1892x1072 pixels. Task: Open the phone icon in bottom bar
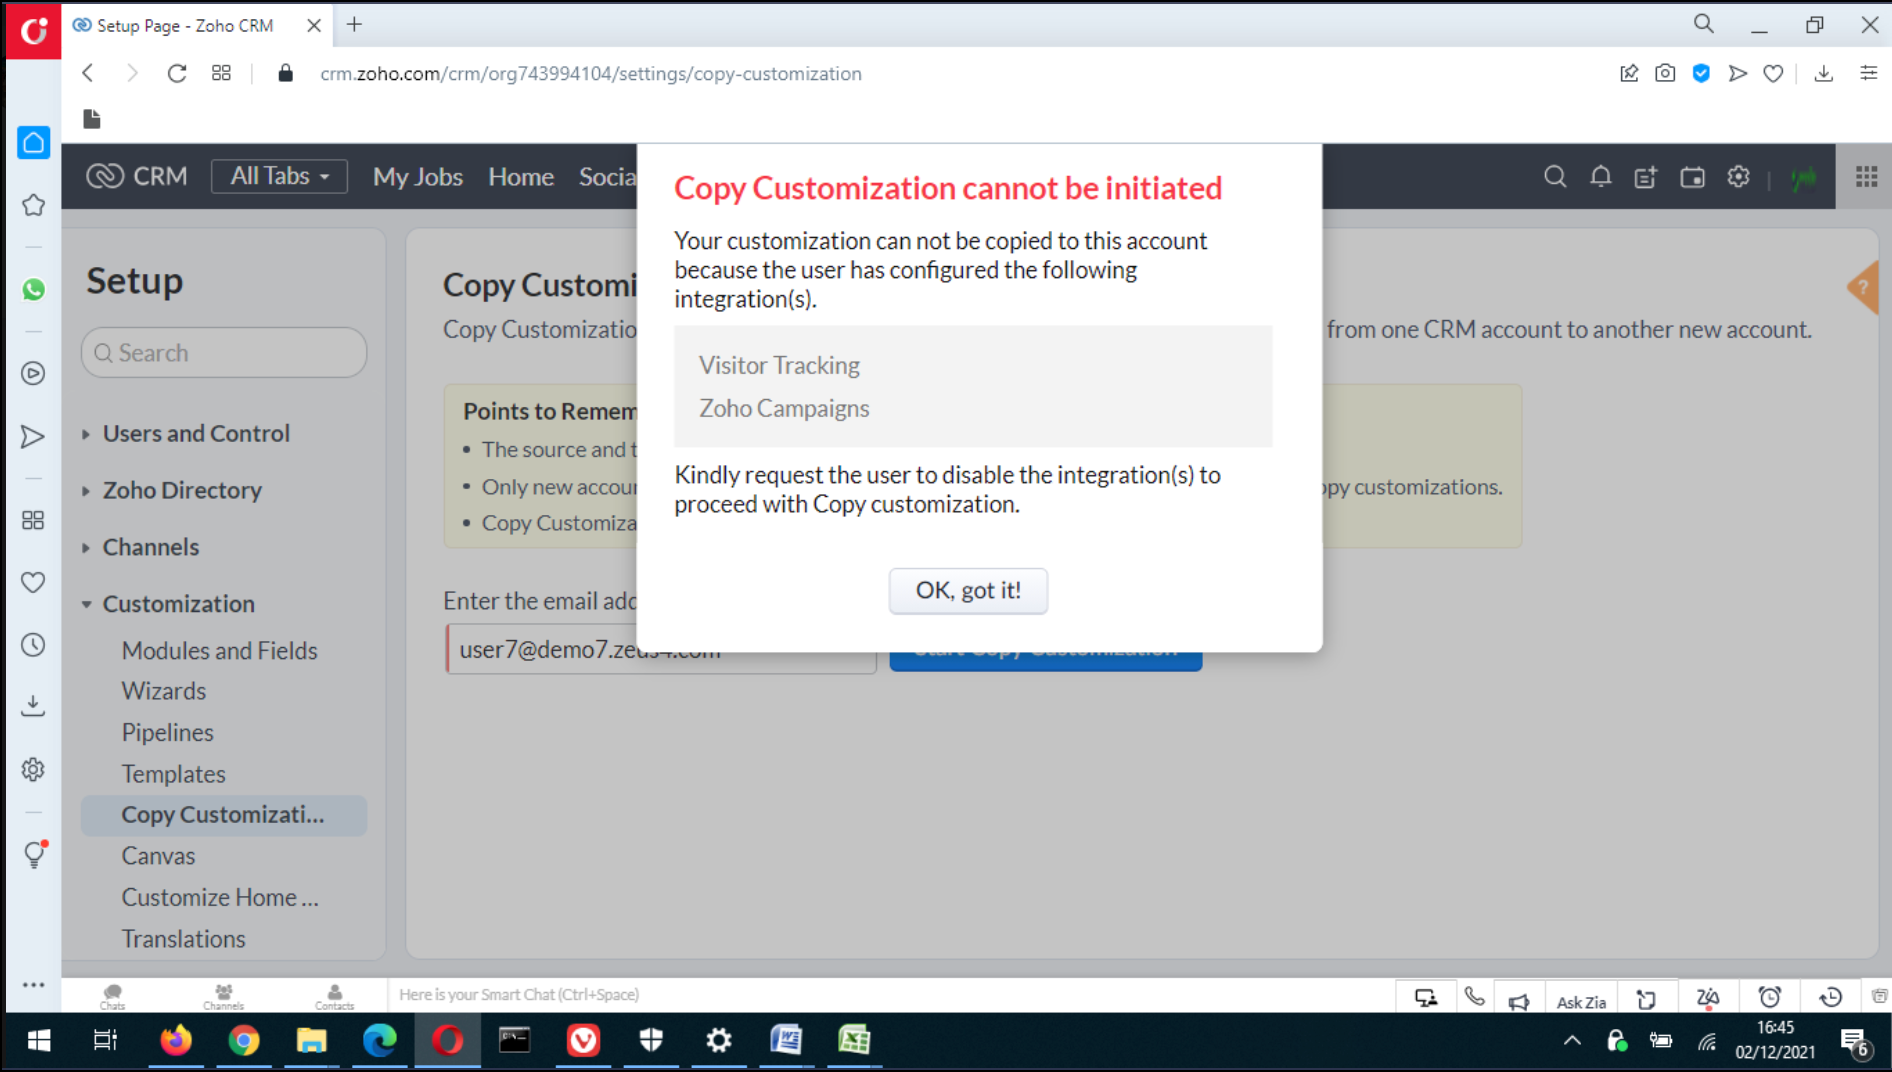tap(1474, 997)
